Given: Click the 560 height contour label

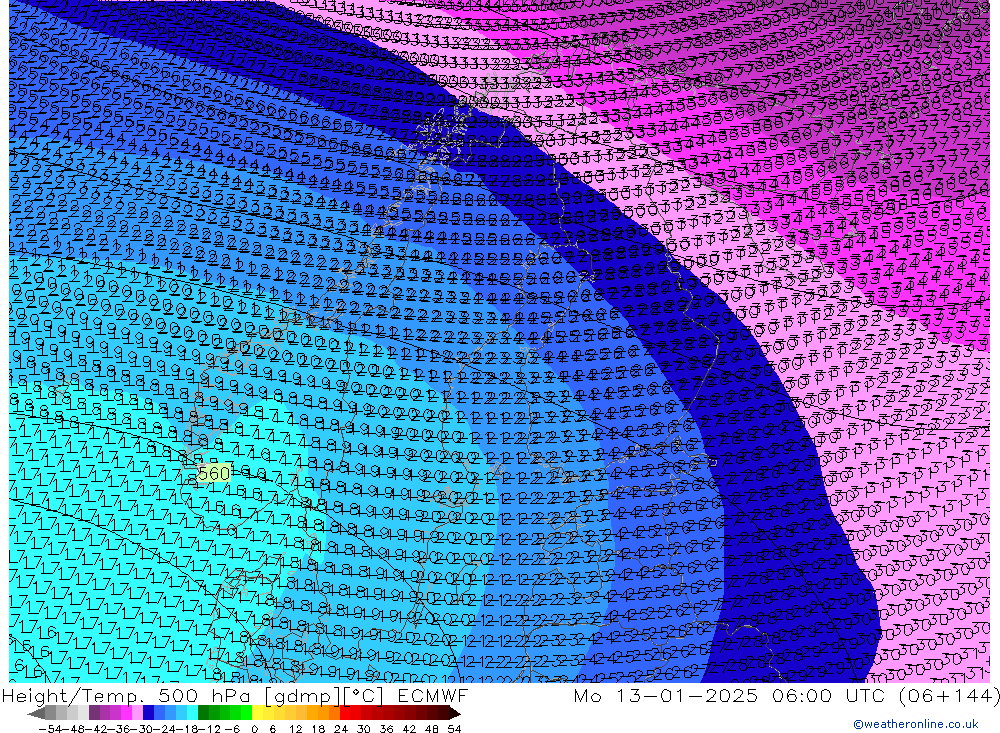Looking at the screenshot, I should [214, 473].
